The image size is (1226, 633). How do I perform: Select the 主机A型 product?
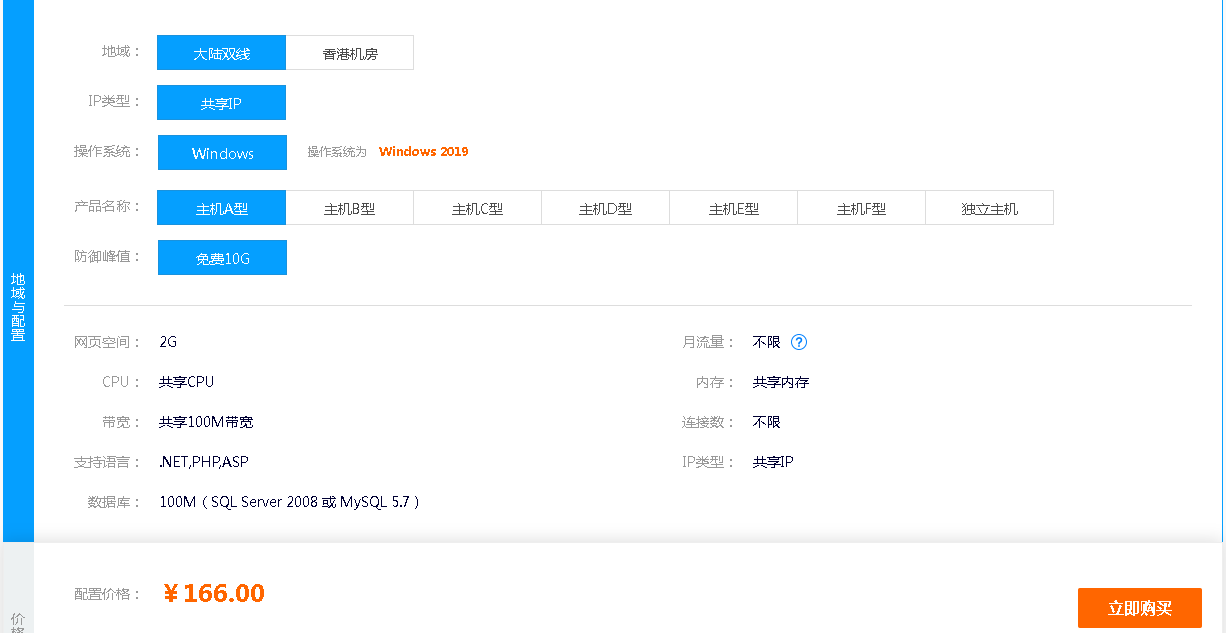pos(222,208)
